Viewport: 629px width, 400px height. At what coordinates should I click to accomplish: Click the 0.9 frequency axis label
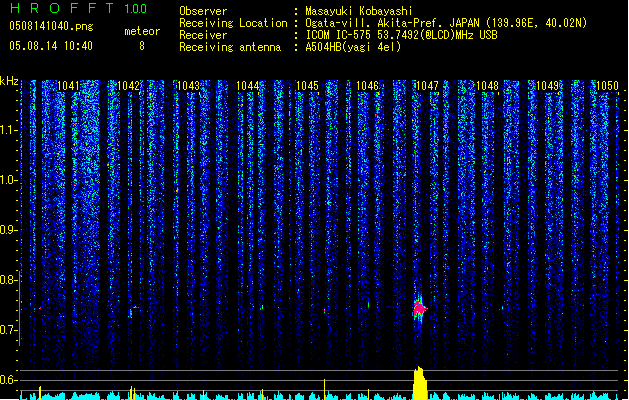pyautogui.click(x=8, y=230)
